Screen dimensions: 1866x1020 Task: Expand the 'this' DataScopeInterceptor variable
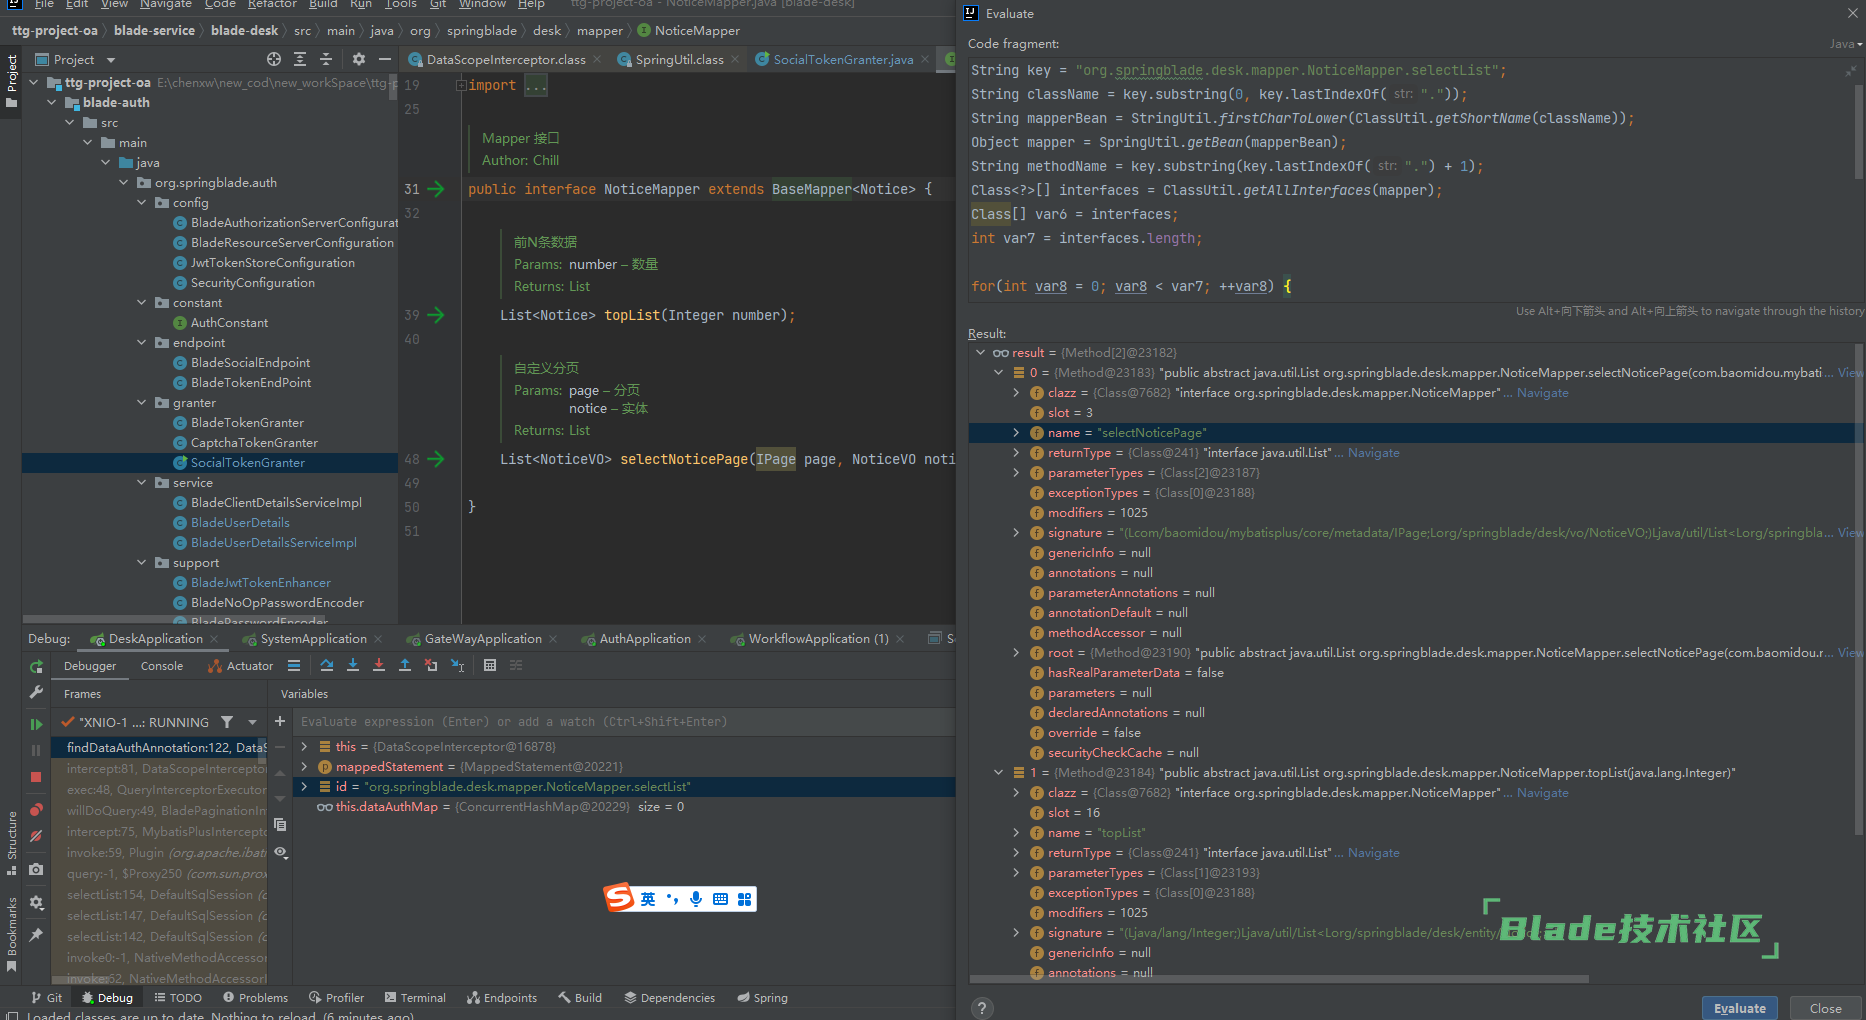(304, 747)
